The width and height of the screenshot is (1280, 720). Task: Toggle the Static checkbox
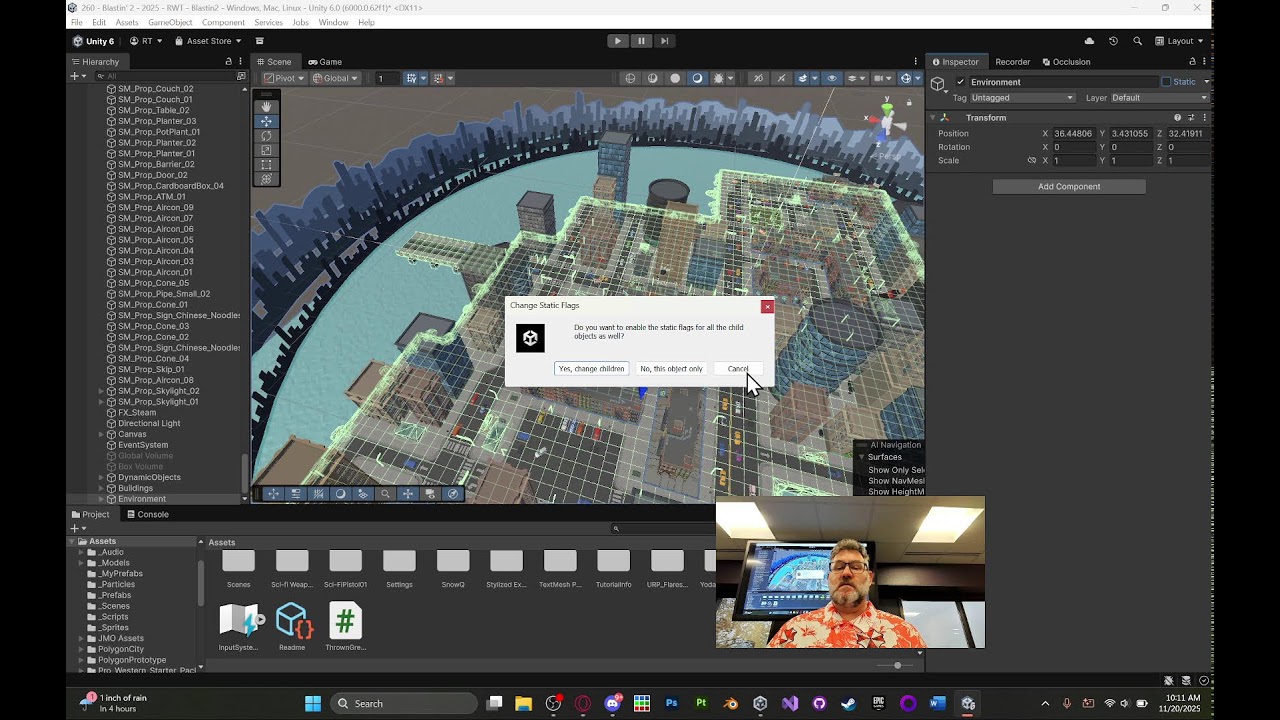(1166, 82)
